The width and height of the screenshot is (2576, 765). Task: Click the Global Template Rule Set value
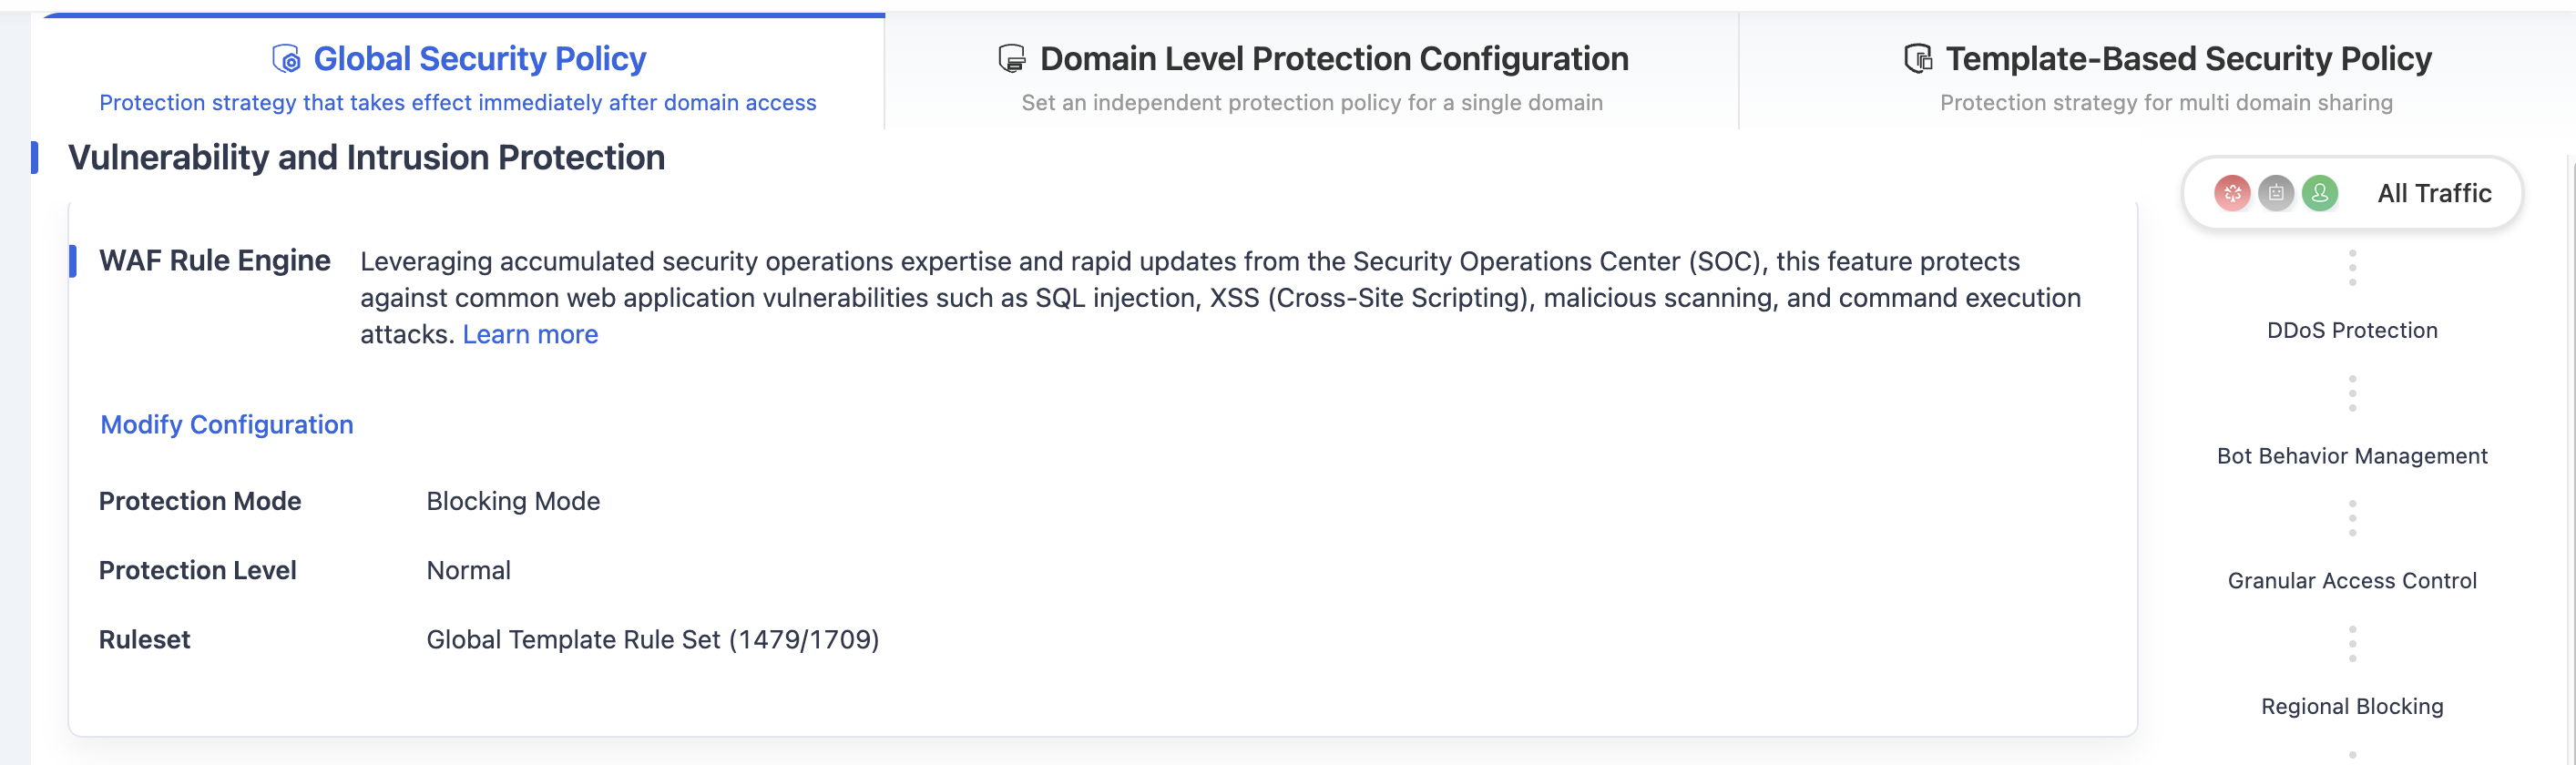(x=653, y=640)
